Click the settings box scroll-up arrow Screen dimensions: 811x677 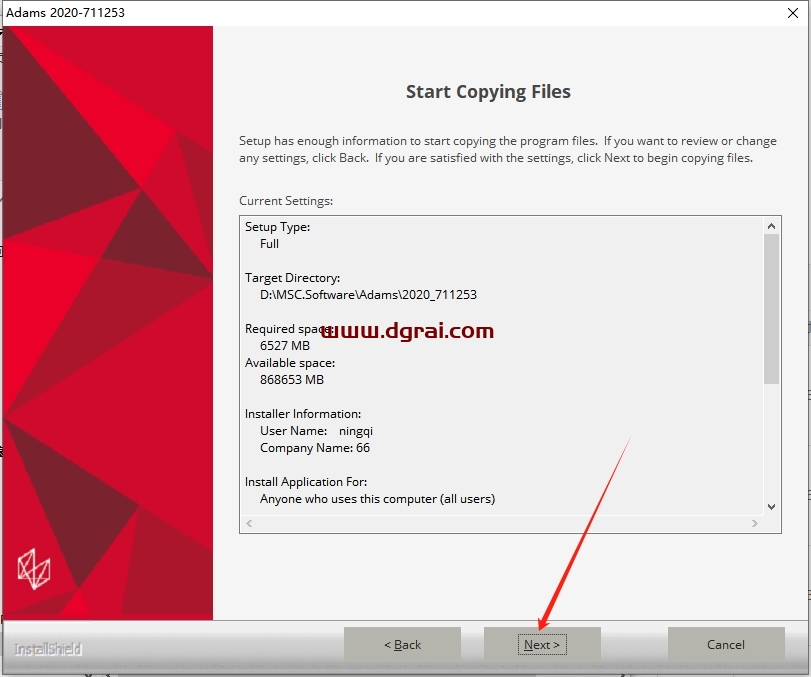click(771, 226)
